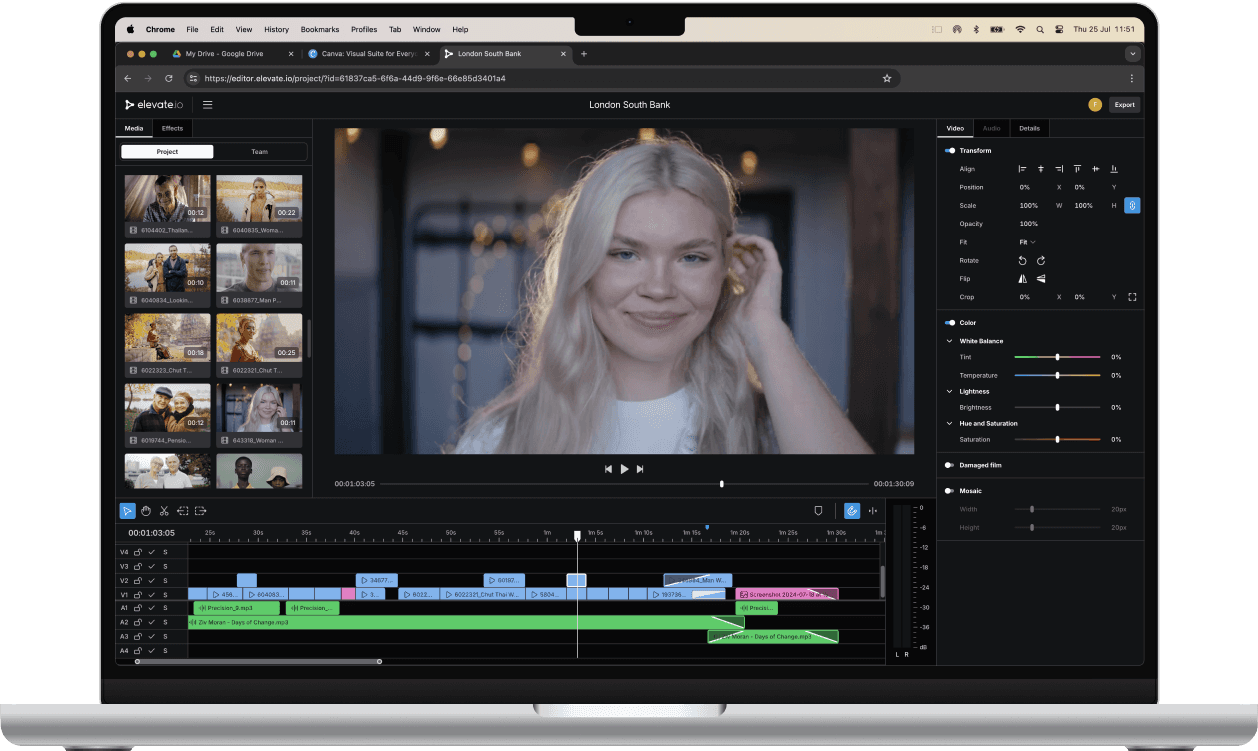Toggle the scale aspect-ratio lock button

point(1132,205)
